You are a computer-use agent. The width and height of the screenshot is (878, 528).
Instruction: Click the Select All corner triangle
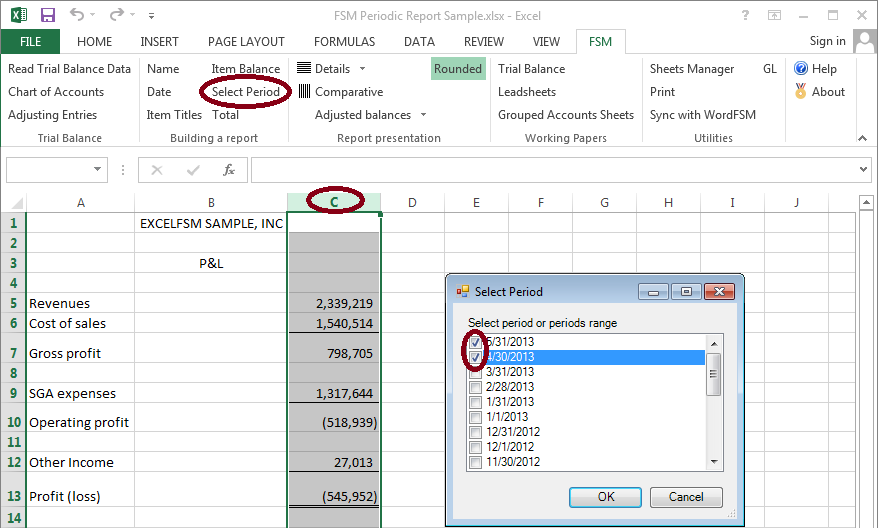click(17, 203)
